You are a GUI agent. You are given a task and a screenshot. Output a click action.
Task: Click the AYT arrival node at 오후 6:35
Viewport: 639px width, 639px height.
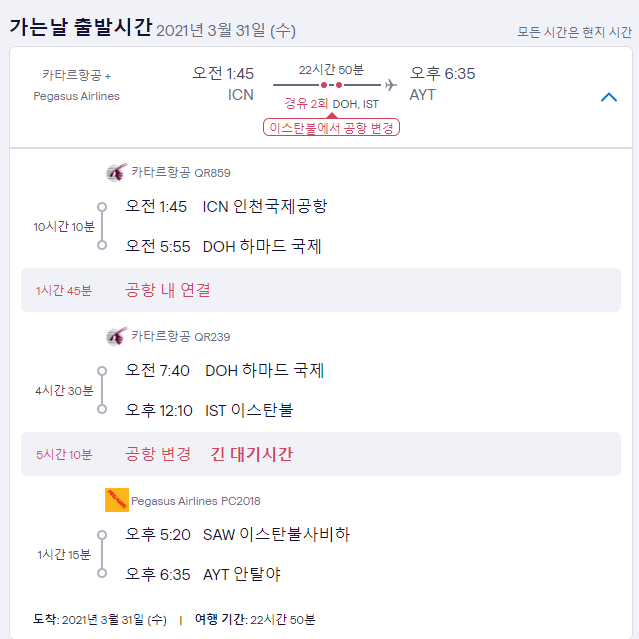coord(102,573)
